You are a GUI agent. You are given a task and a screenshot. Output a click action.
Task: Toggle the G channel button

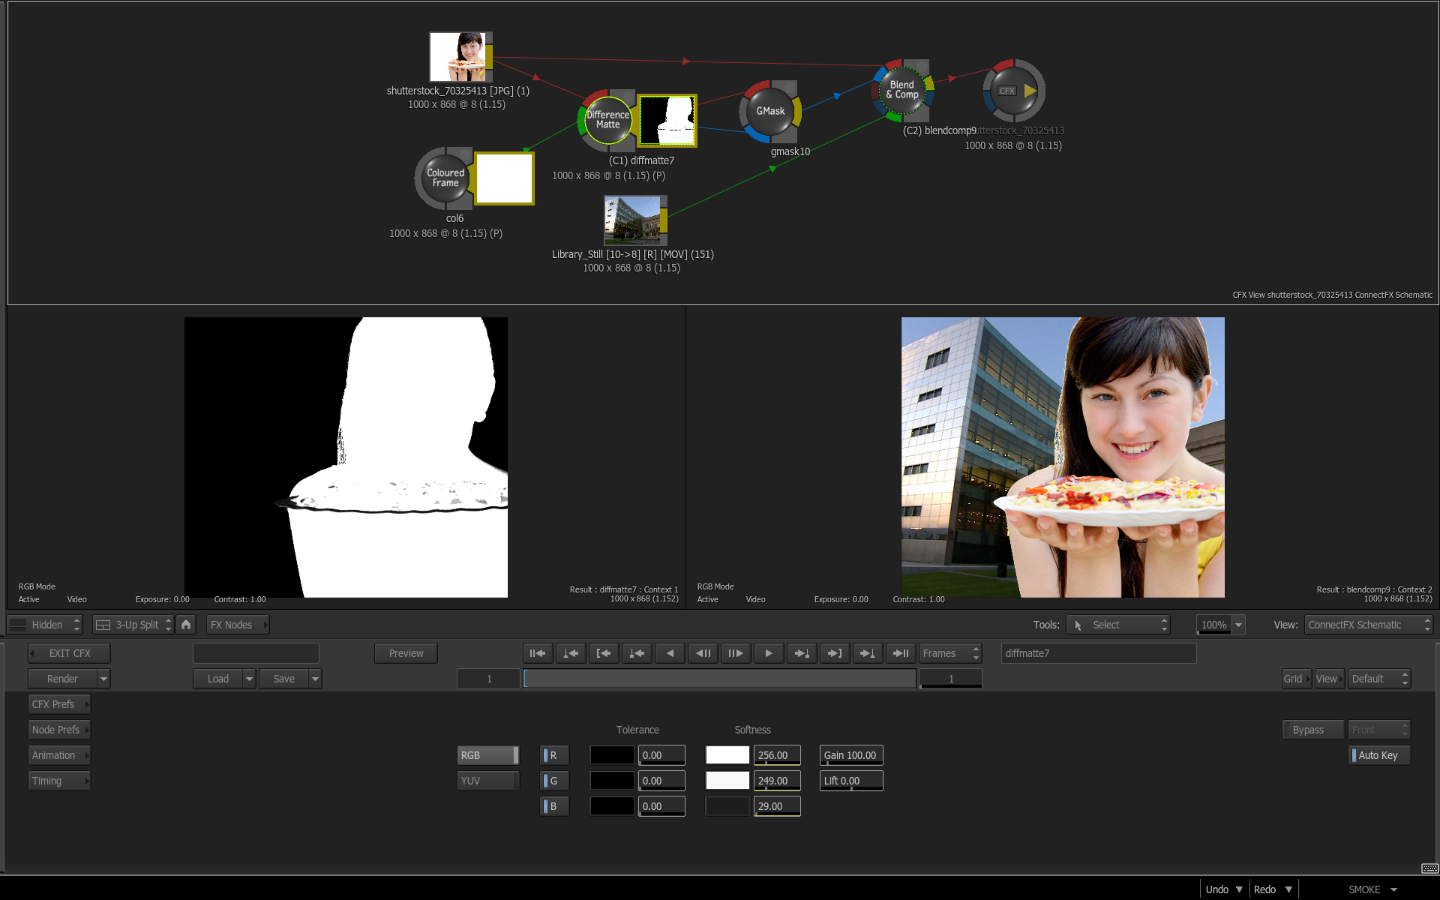[554, 781]
